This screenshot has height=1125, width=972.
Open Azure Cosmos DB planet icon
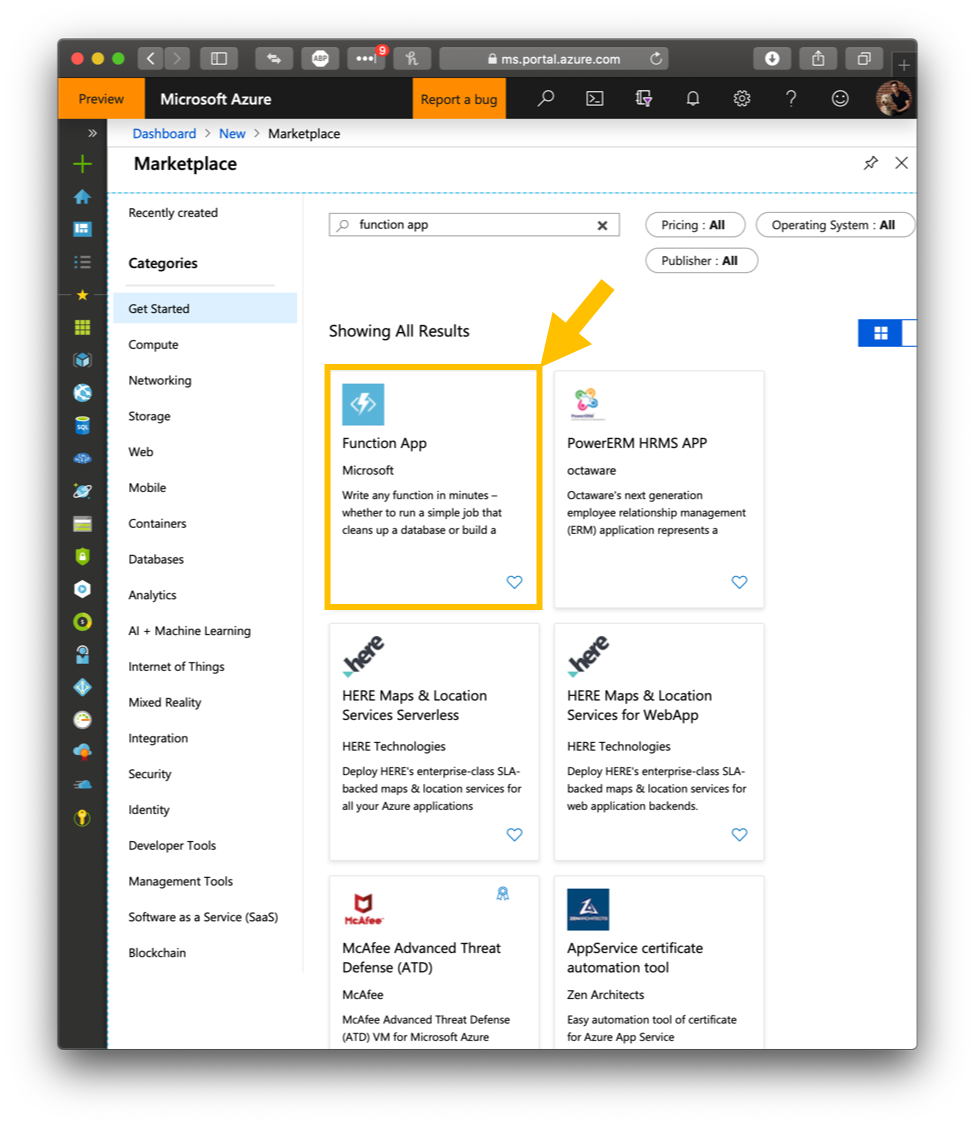[82, 491]
